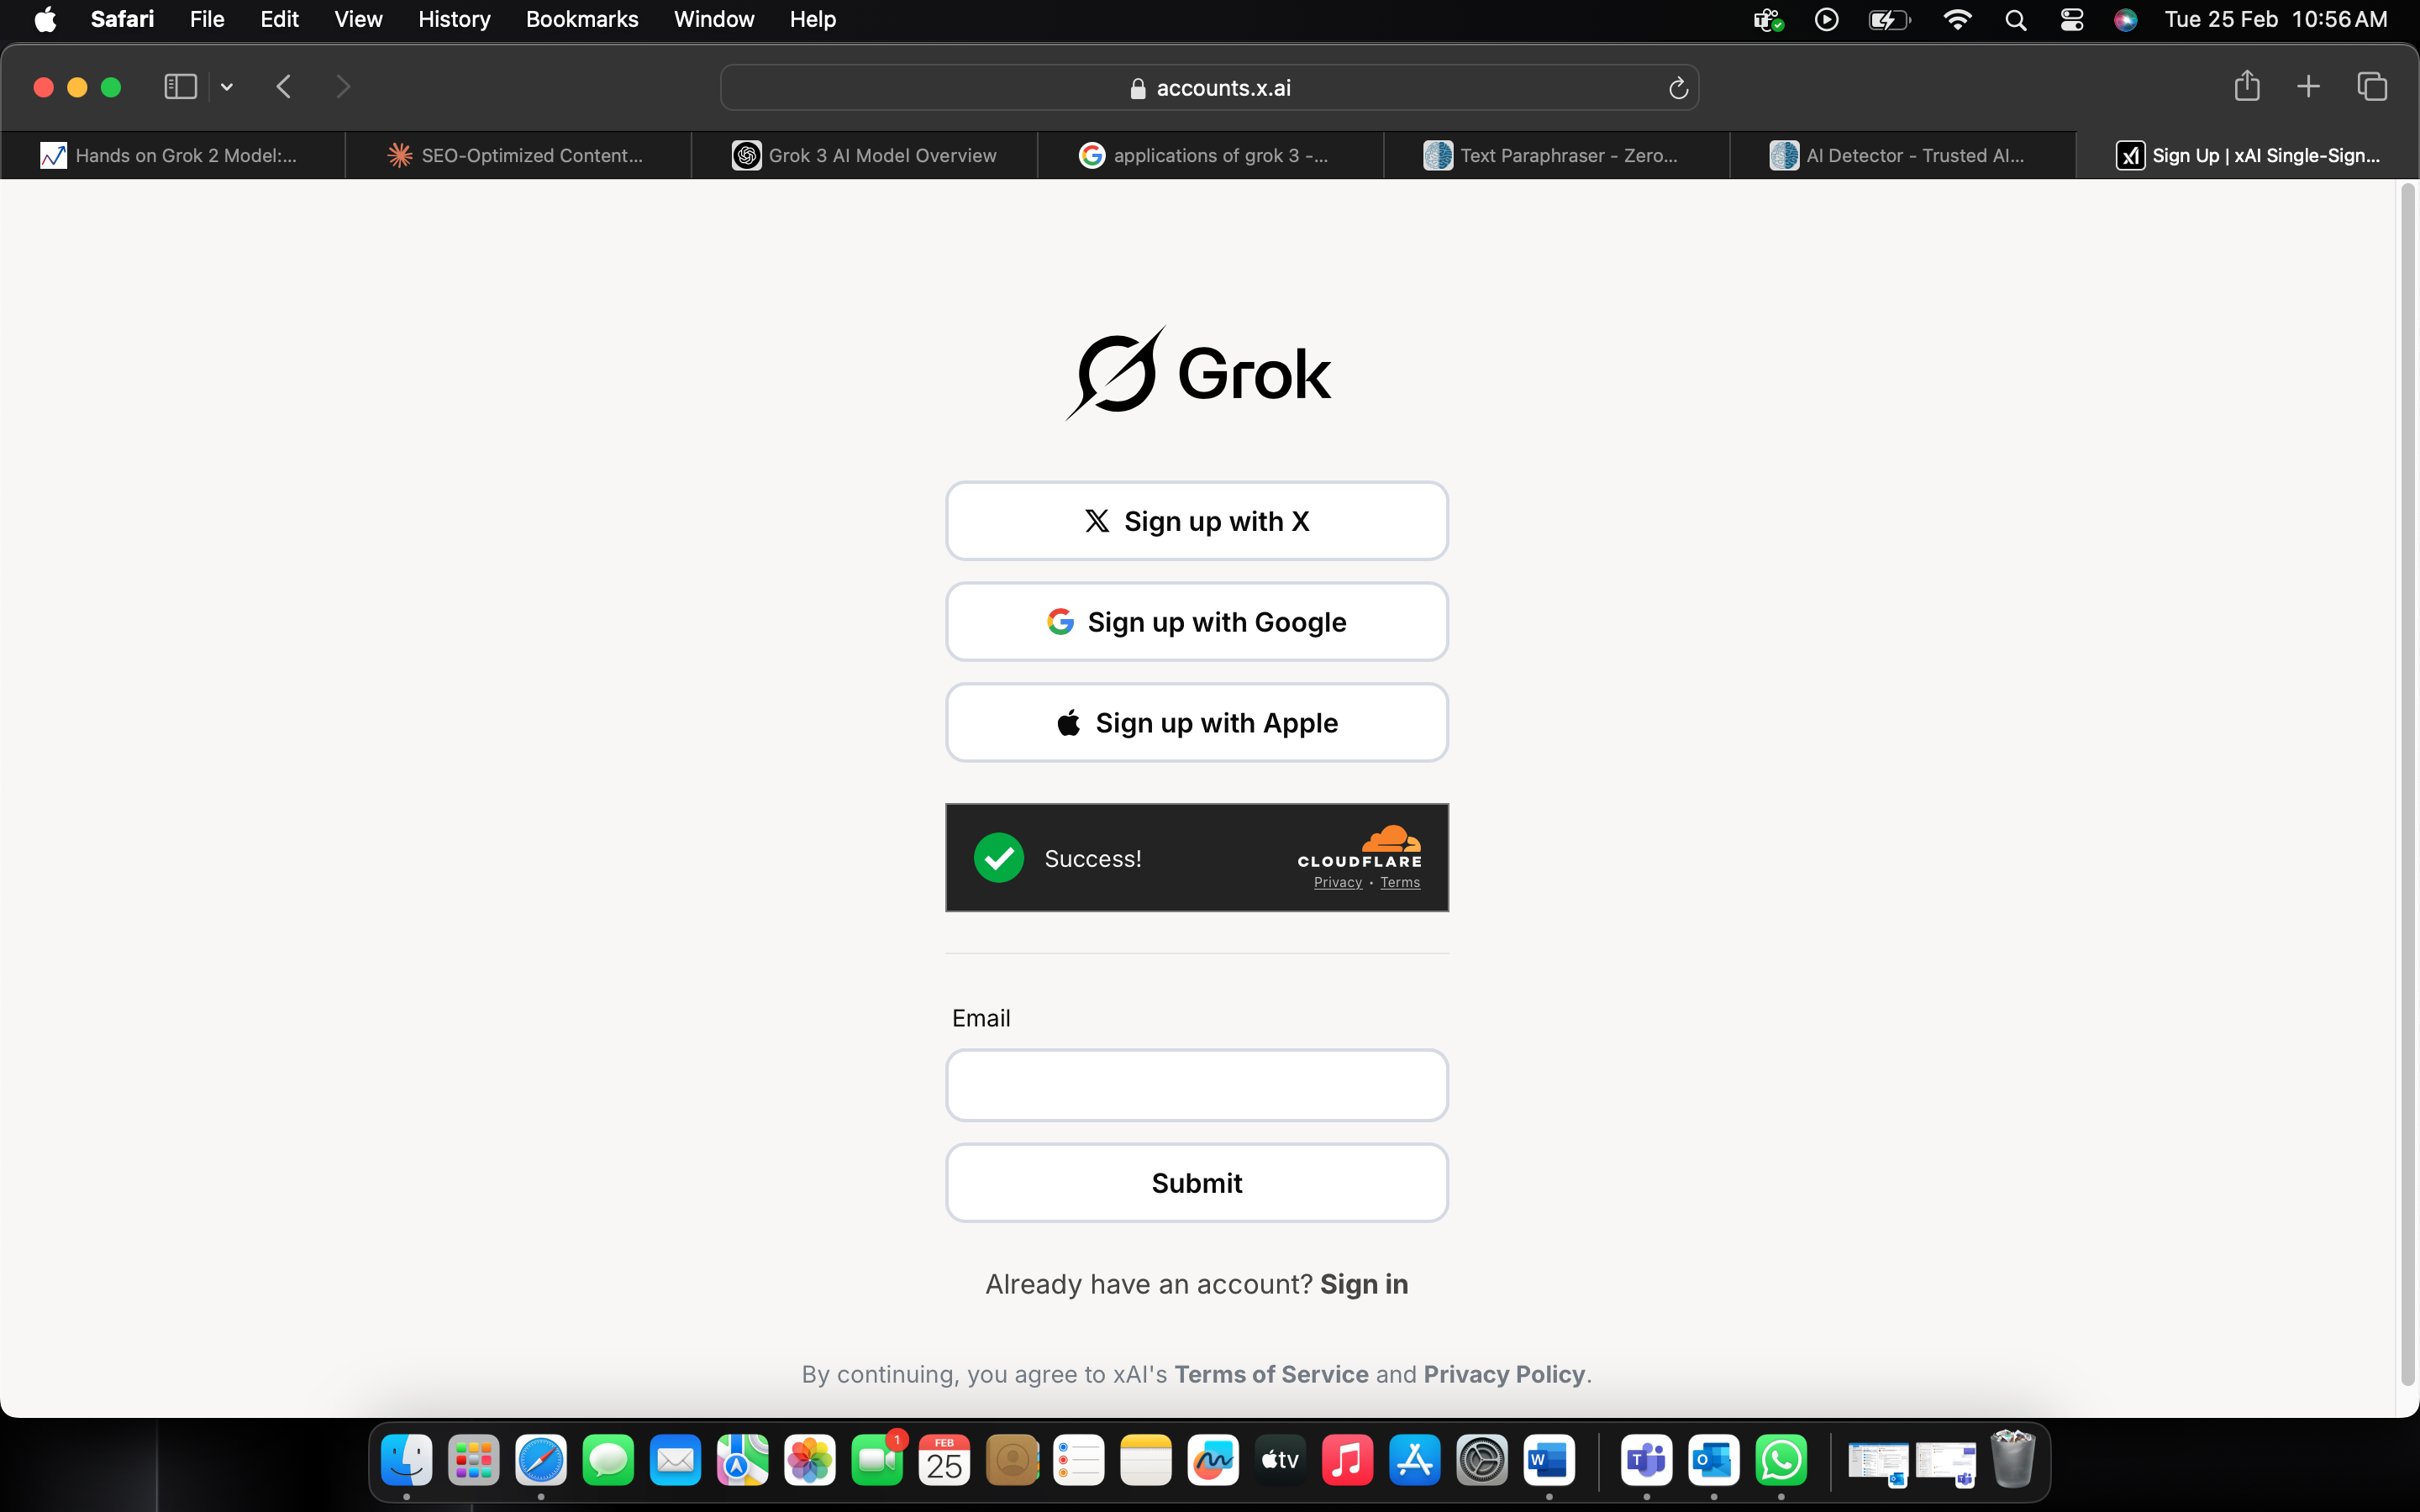The image size is (2420, 1512).
Task: Open Apple TV from the Dock
Action: [x=1280, y=1461]
